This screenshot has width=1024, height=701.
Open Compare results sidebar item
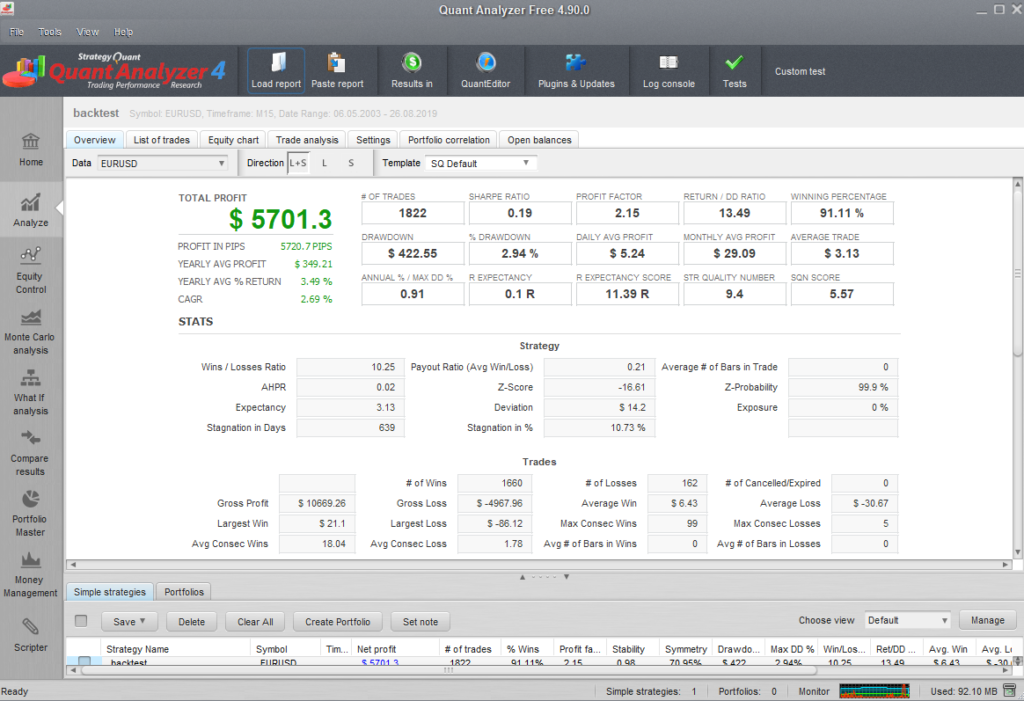[x=31, y=453]
